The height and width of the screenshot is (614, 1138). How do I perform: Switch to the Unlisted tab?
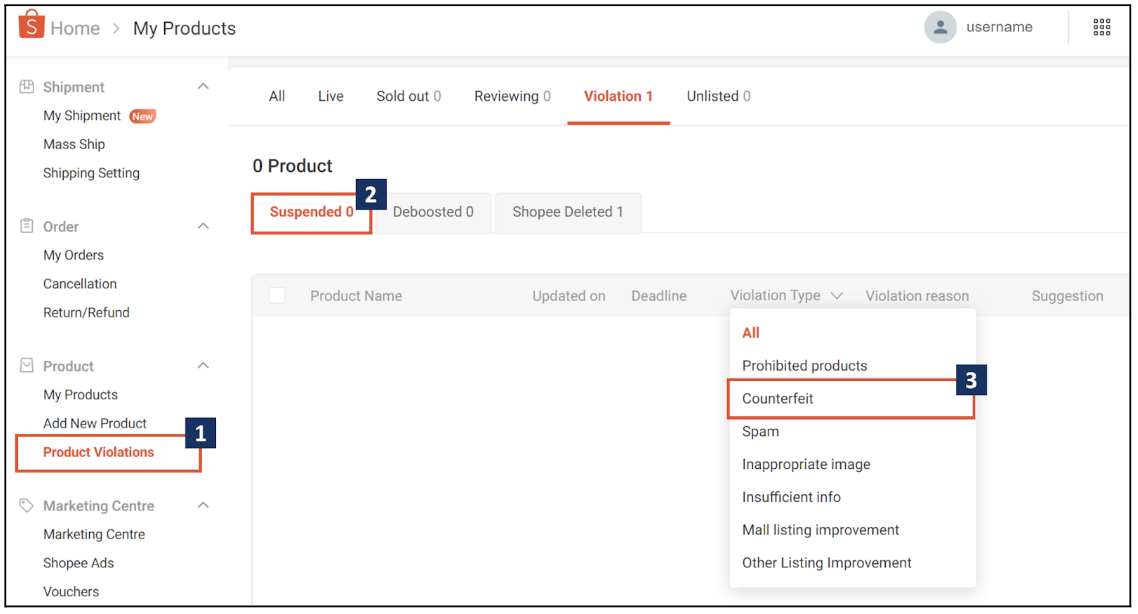pos(718,97)
